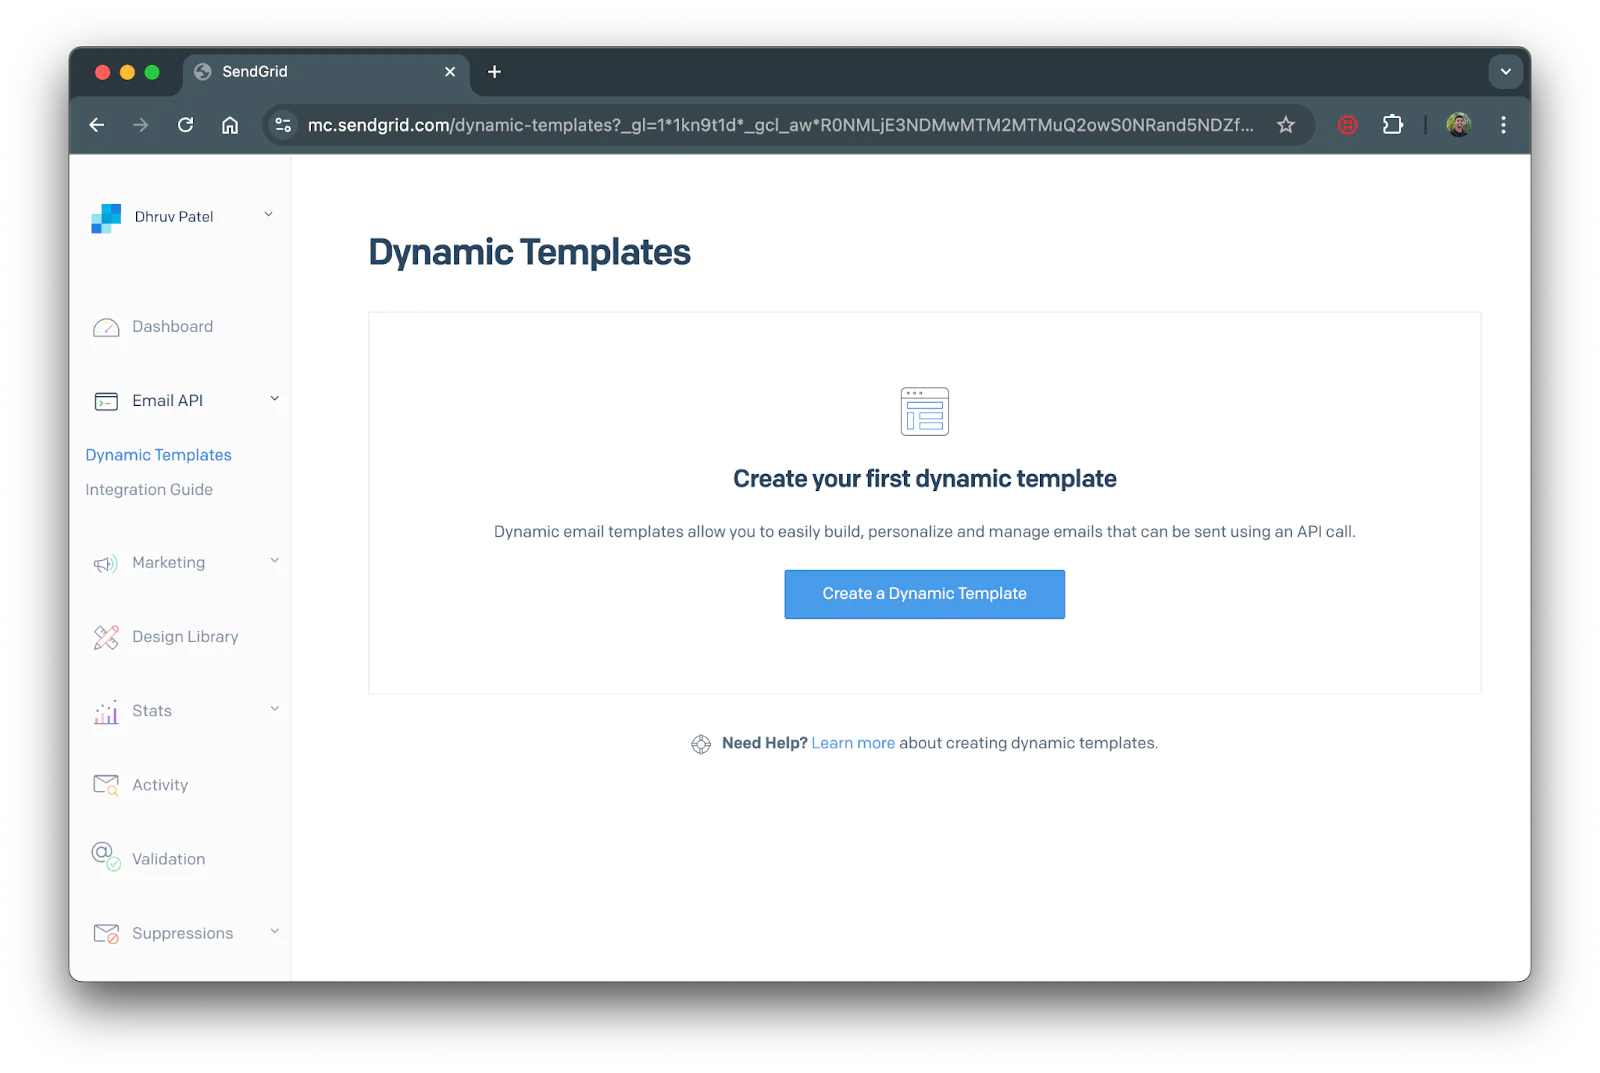The height and width of the screenshot is (1073, 1600).
Task: Open Design Library menu item
Action: (185, 637)
